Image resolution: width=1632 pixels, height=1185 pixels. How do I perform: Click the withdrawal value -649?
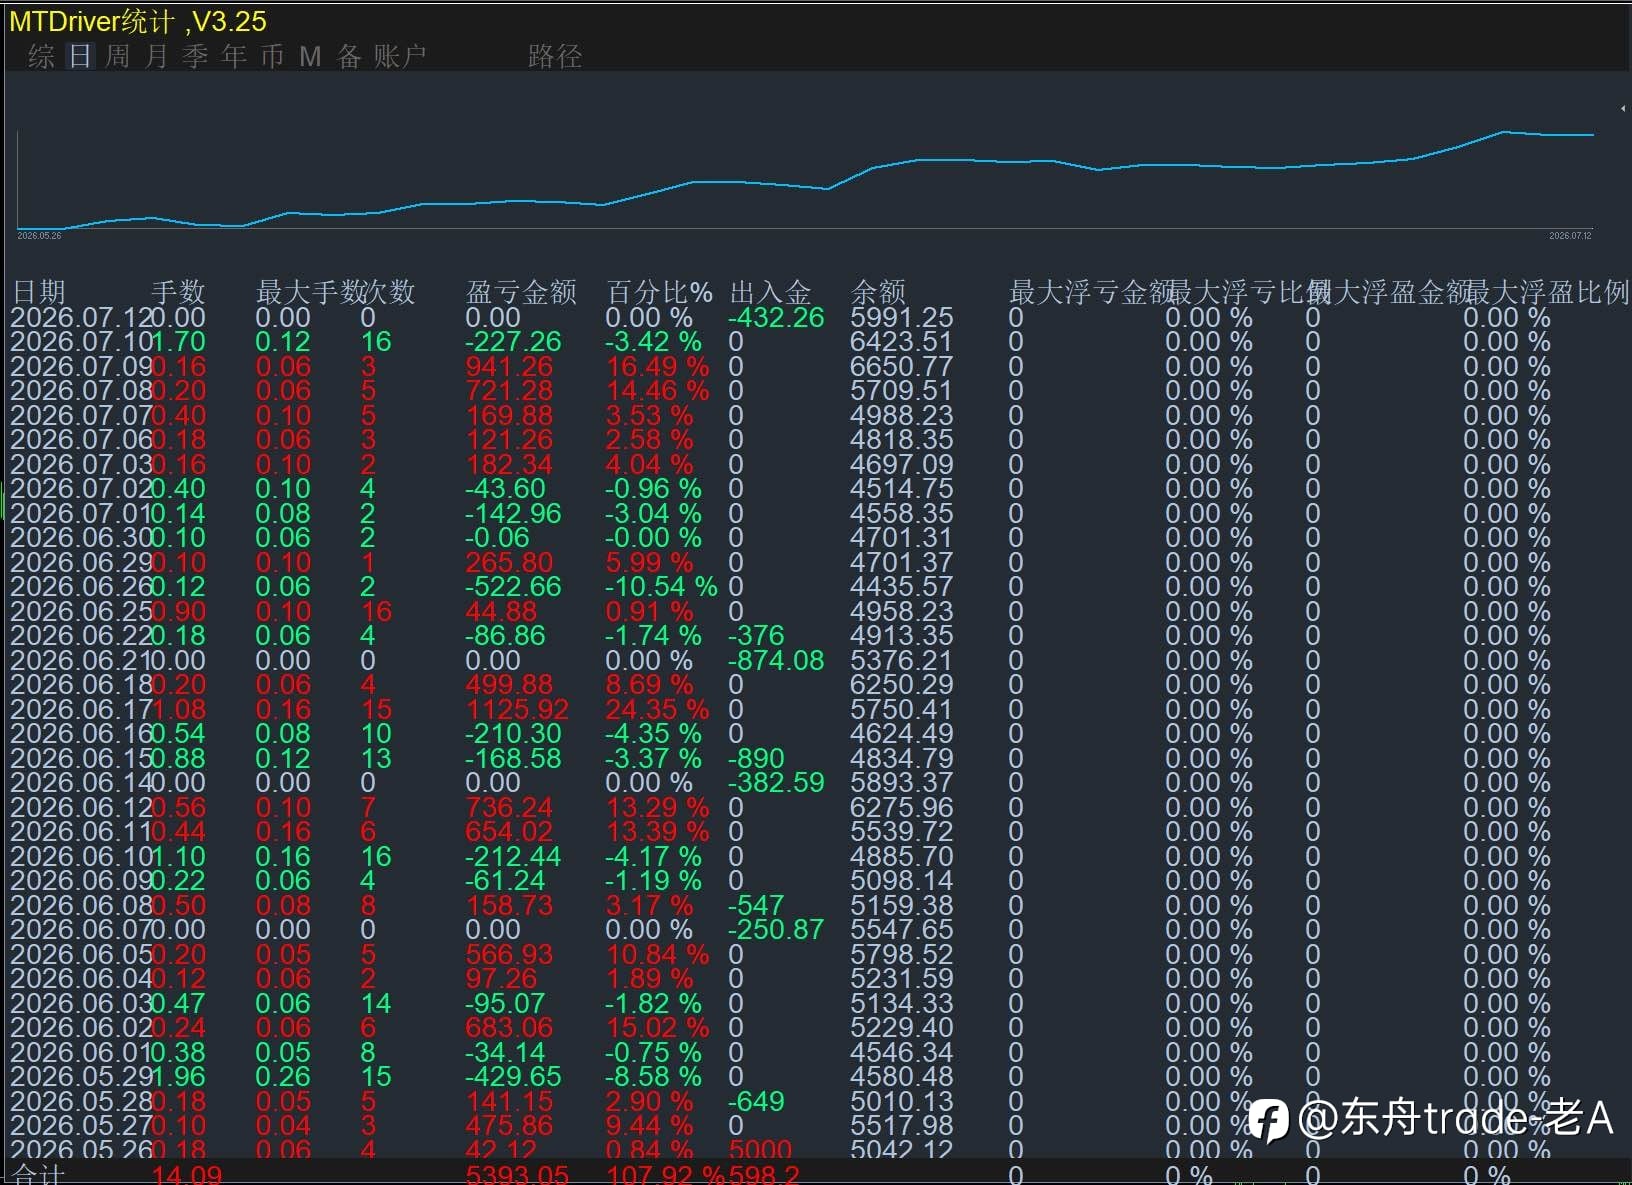click(756, 1101)
